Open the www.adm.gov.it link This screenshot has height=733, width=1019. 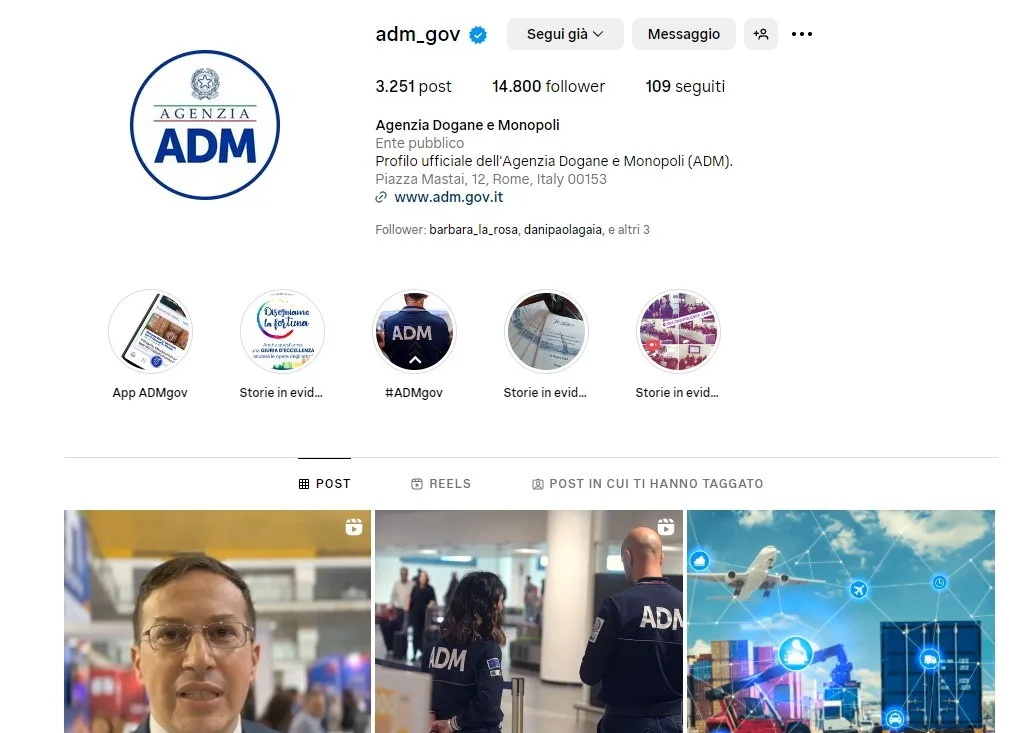[448, 197]
